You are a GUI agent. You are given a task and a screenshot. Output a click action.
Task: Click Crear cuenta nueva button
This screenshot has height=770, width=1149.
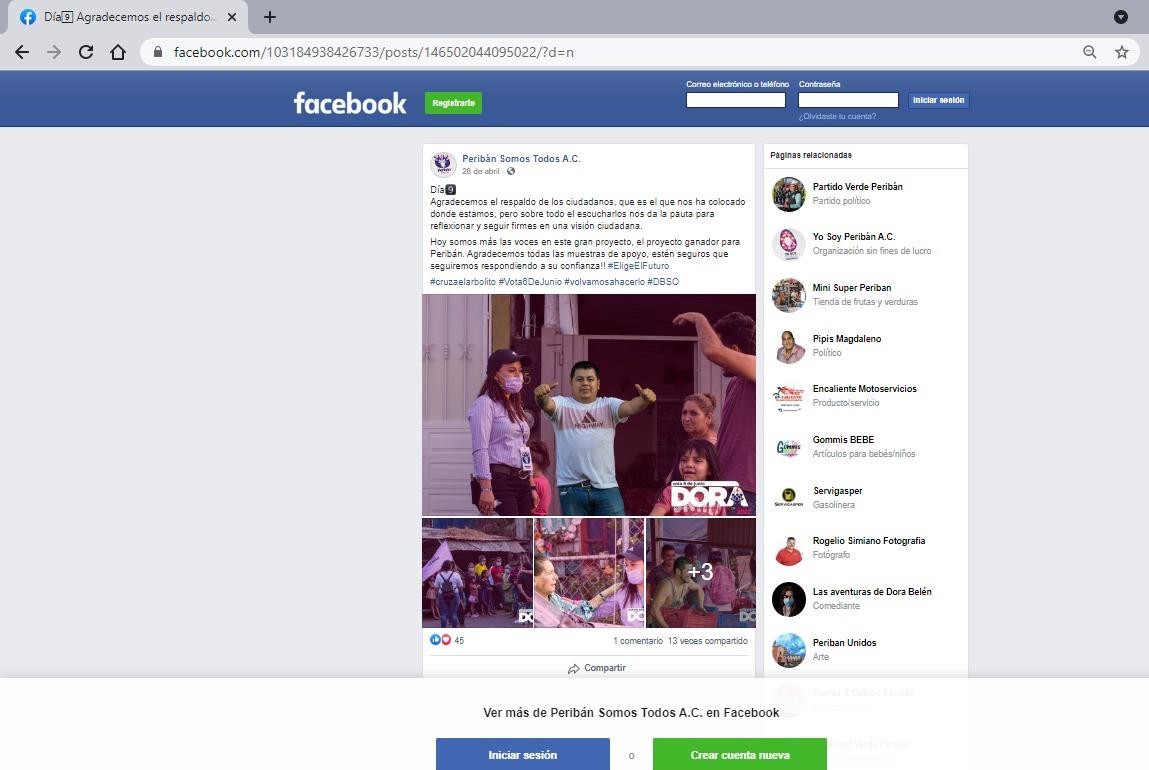(x=739, y=754)
